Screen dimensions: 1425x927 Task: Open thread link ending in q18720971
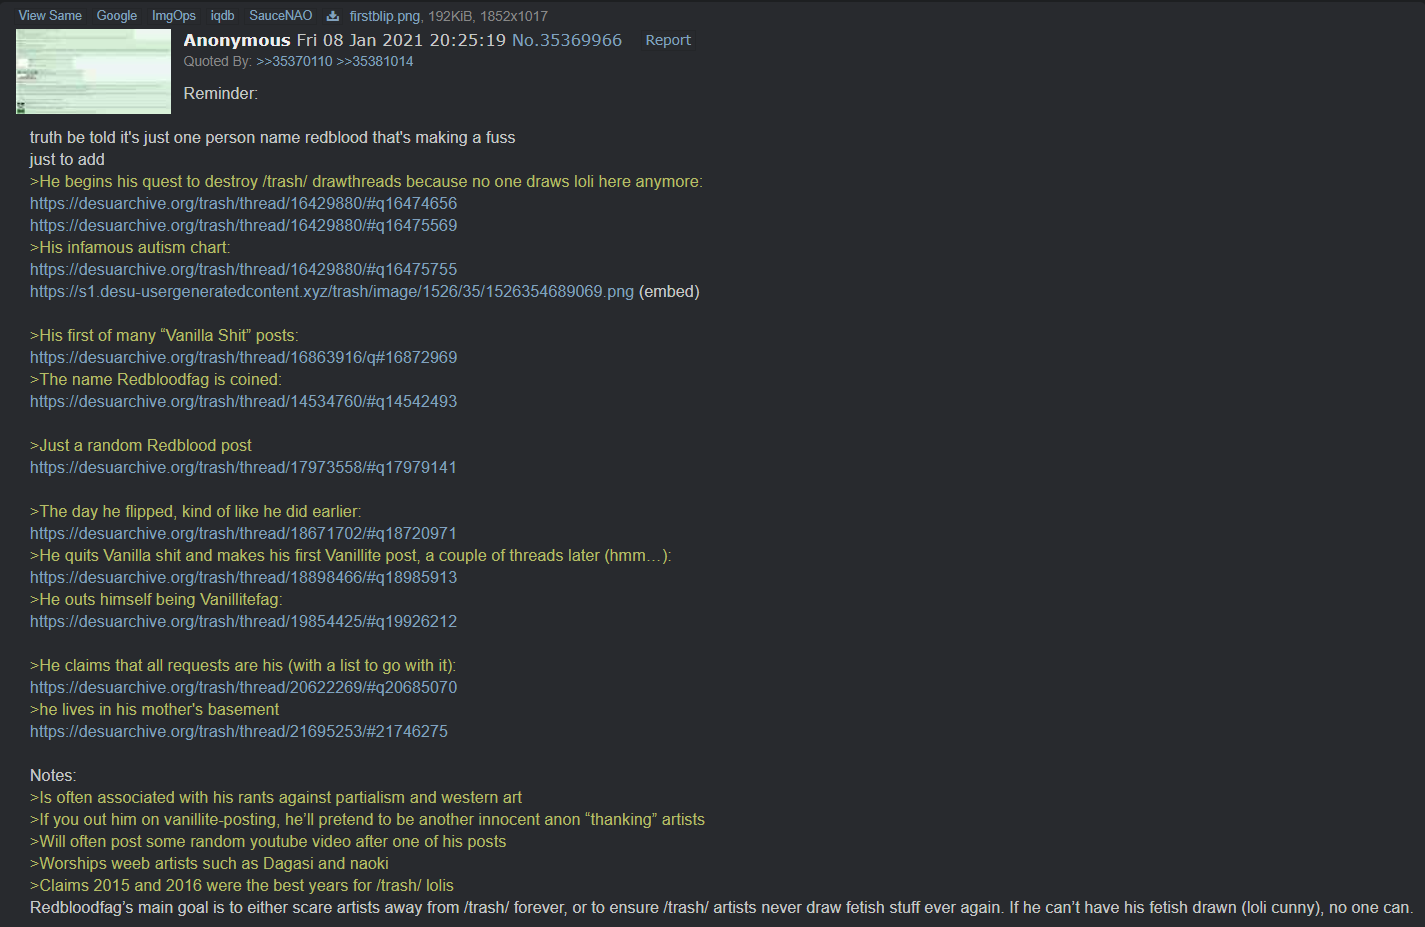click(x=243, y=533)
